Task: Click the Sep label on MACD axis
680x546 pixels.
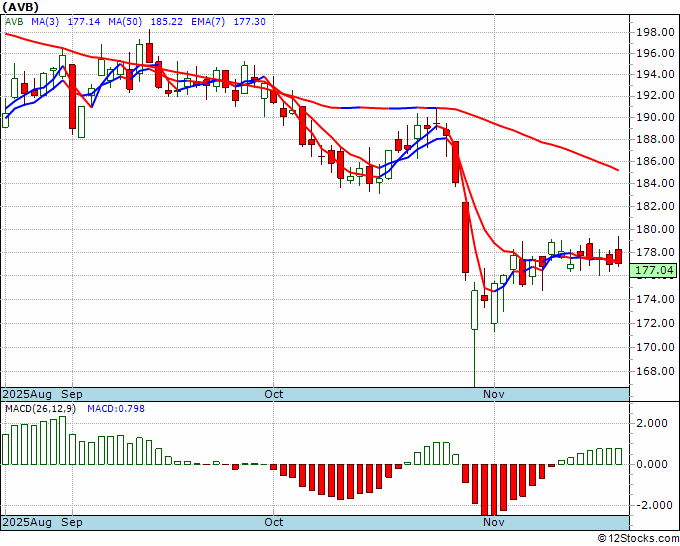Action: 72,523
